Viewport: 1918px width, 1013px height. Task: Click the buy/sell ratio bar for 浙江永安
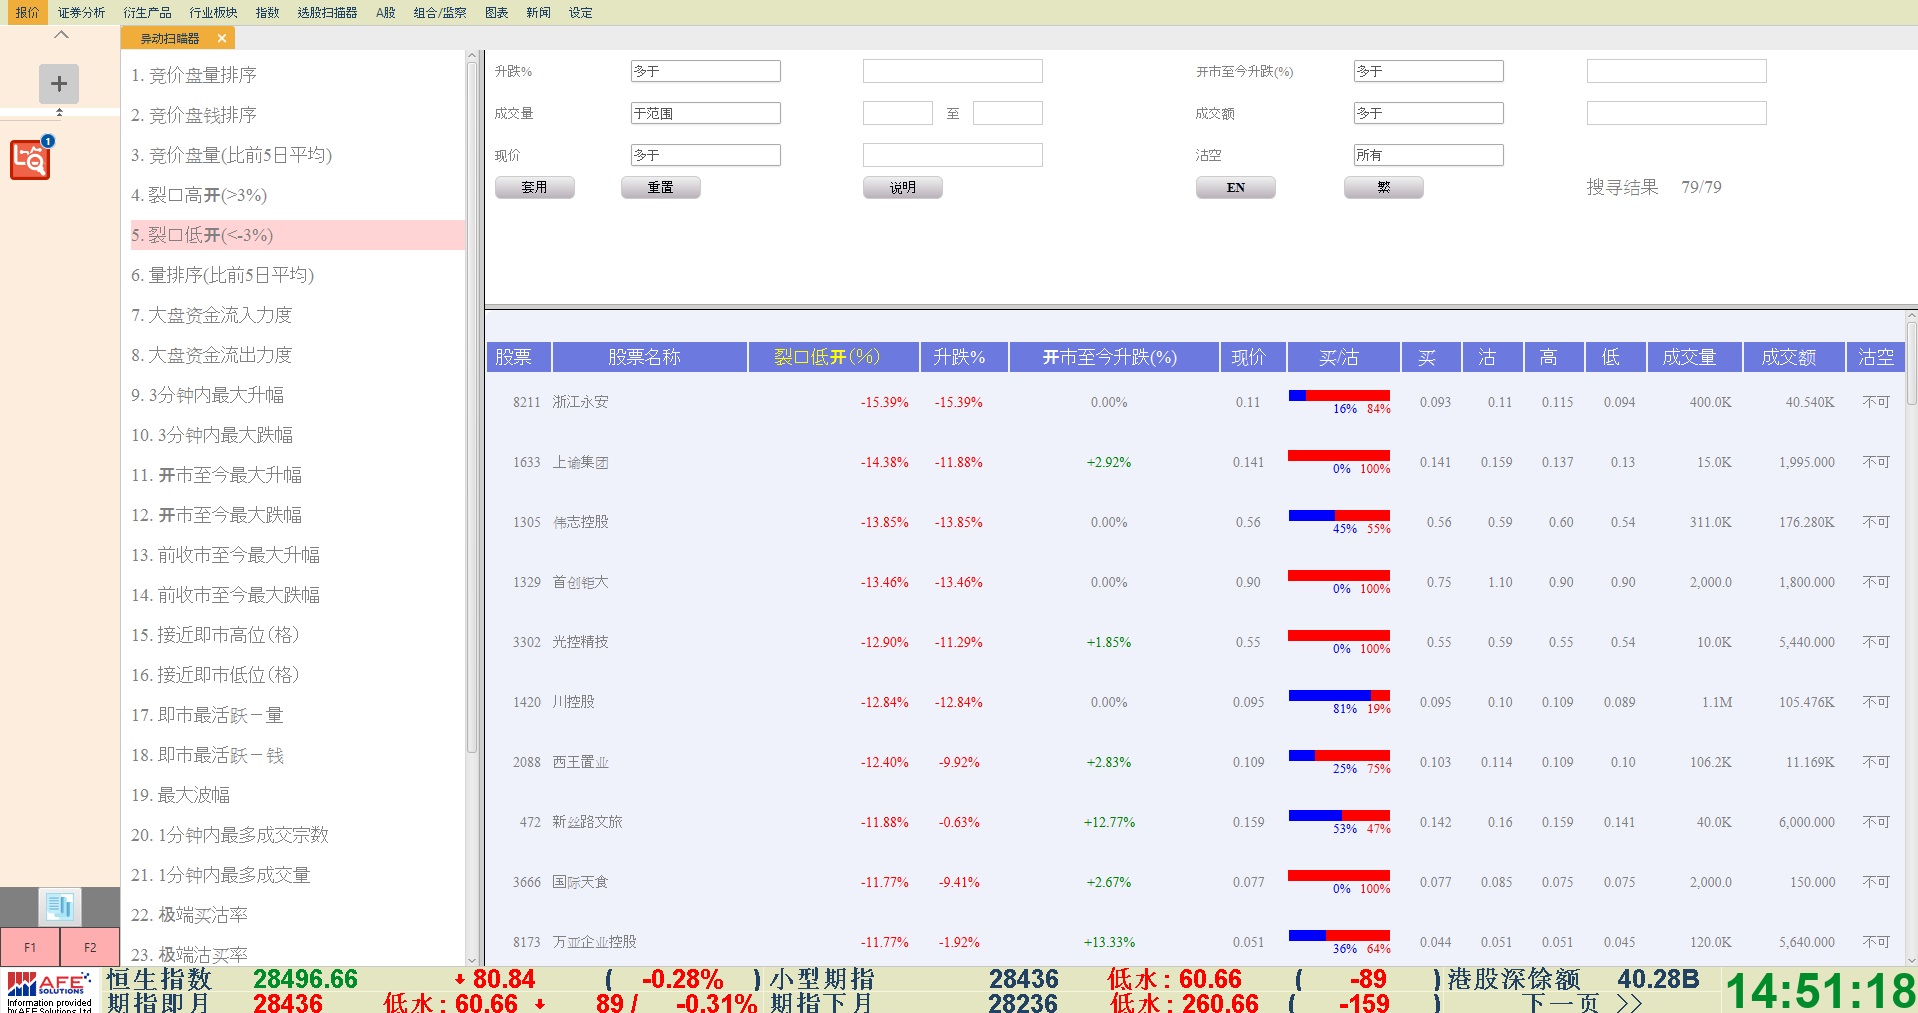tap(1339, 396)
